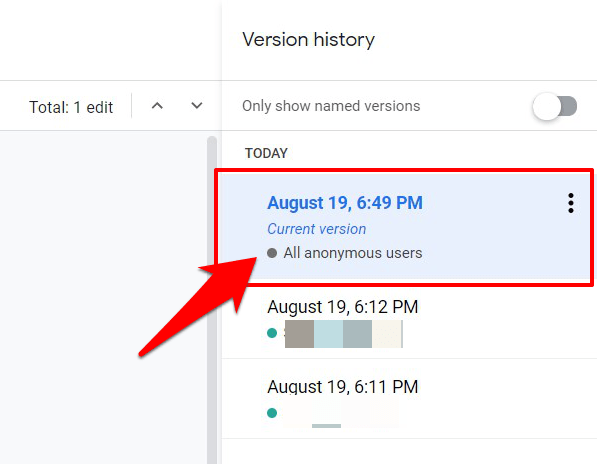Click the TODAY section header

[x=266, y=153]
